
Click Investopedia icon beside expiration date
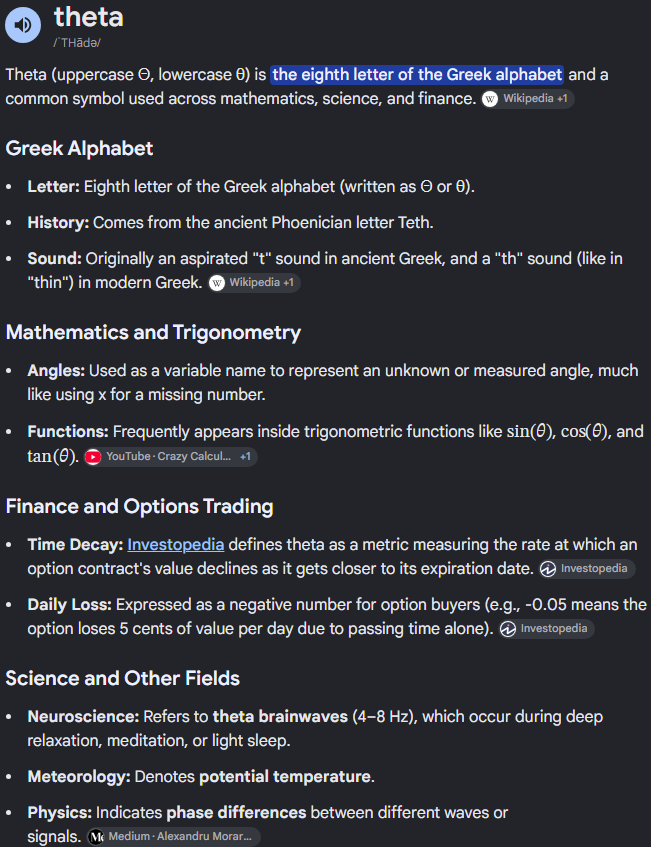[548, 569]
